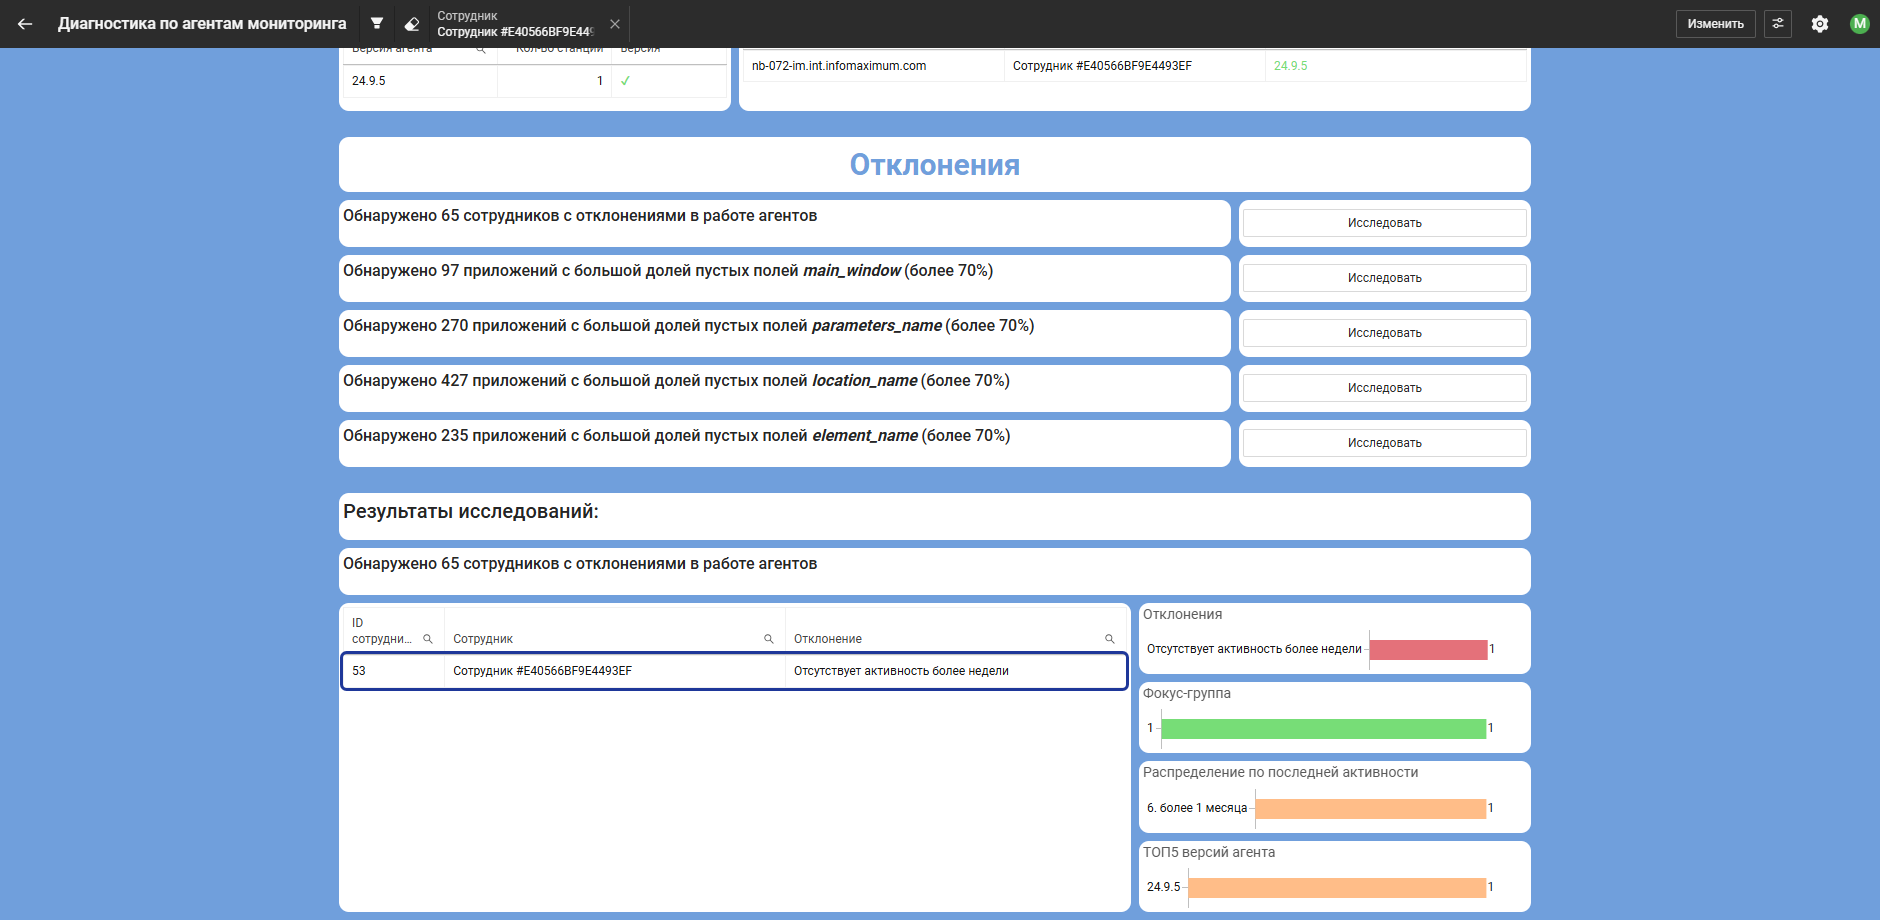
Task: Open the Сотрудник filter chip
Action: click(514, 24)
